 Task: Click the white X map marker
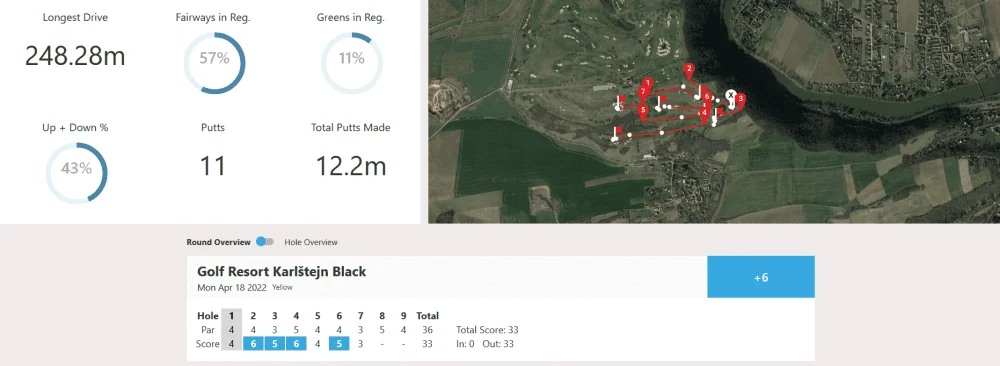[x=731, y=96]
